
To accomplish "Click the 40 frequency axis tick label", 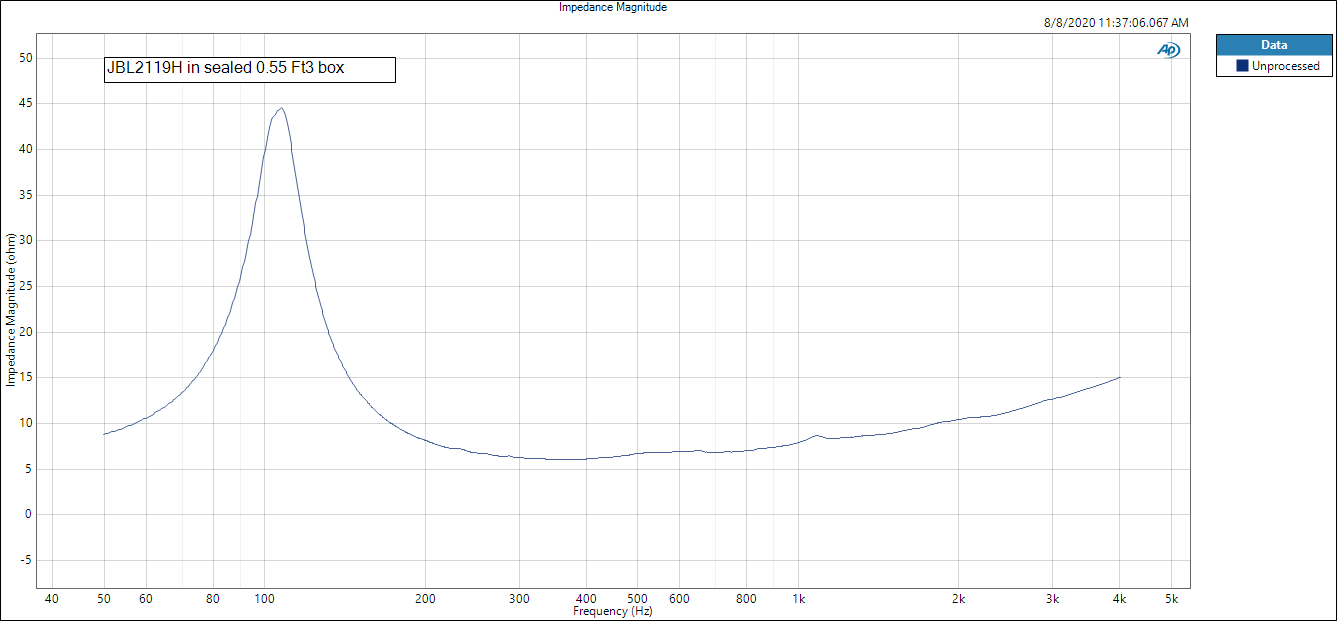I will pyautogui.click(x=52, y=599).
